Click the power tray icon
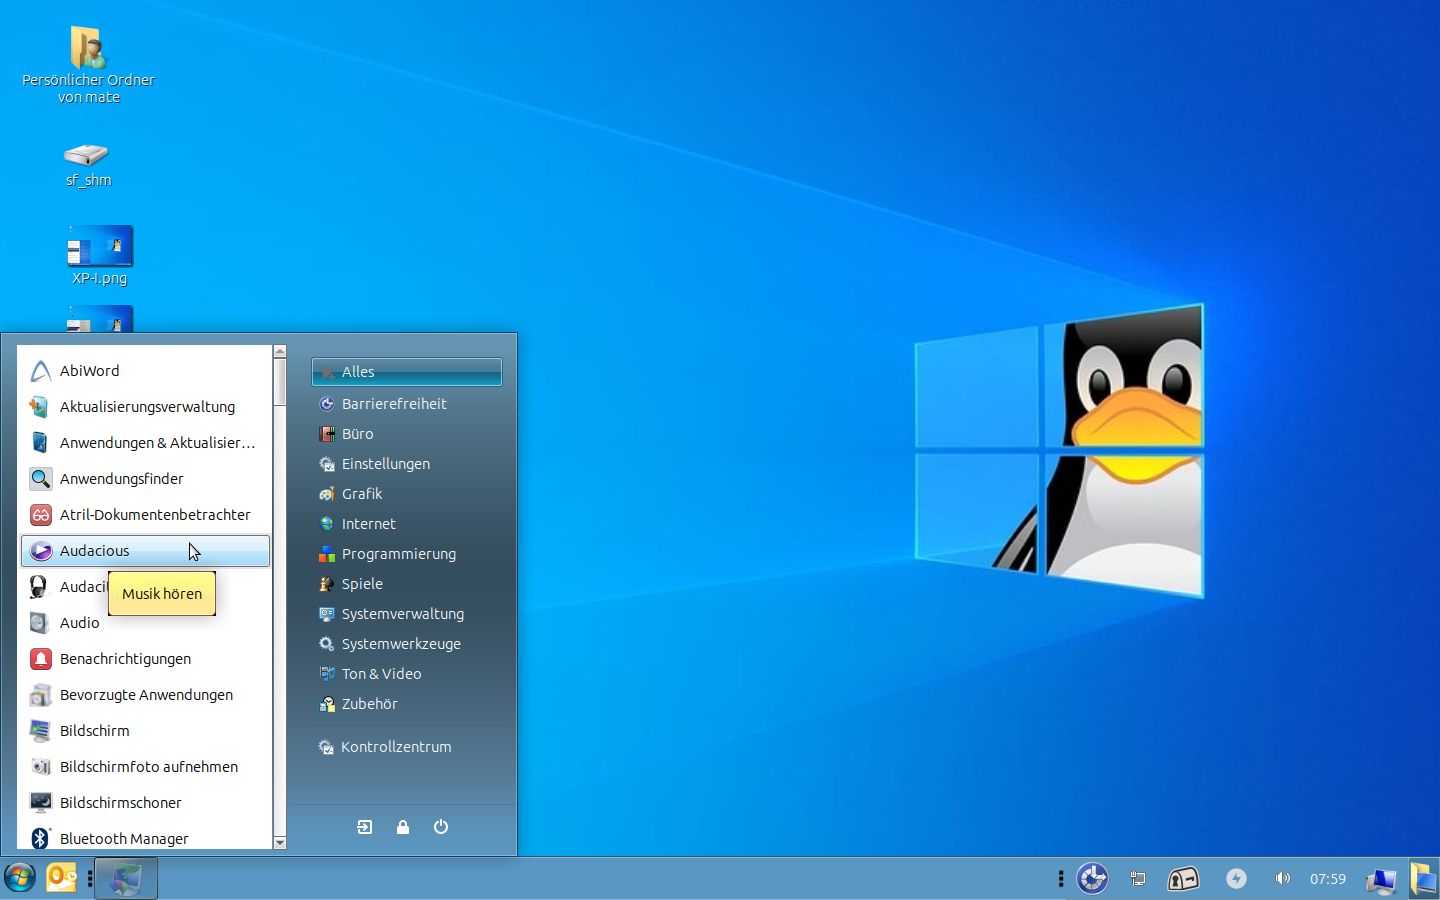The image size is (1440, 900). tap(1236, 879)
